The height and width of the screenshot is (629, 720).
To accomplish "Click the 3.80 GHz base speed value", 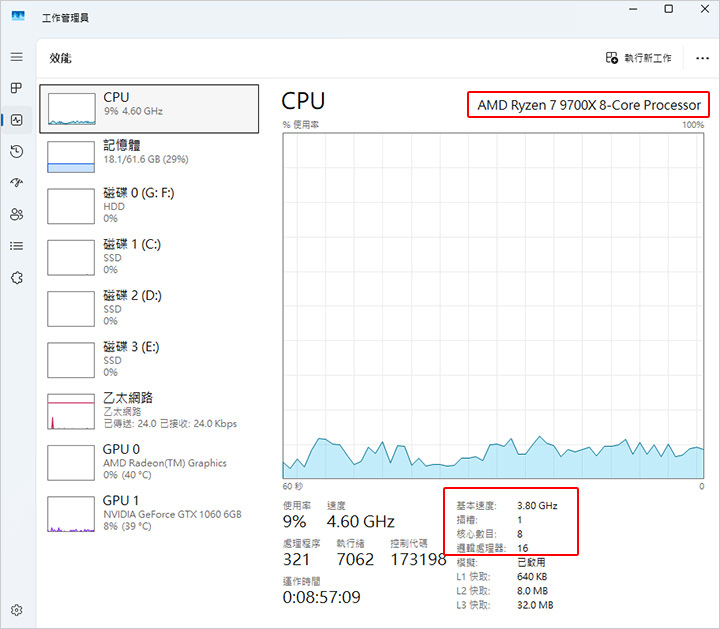I will pos(537,506).
